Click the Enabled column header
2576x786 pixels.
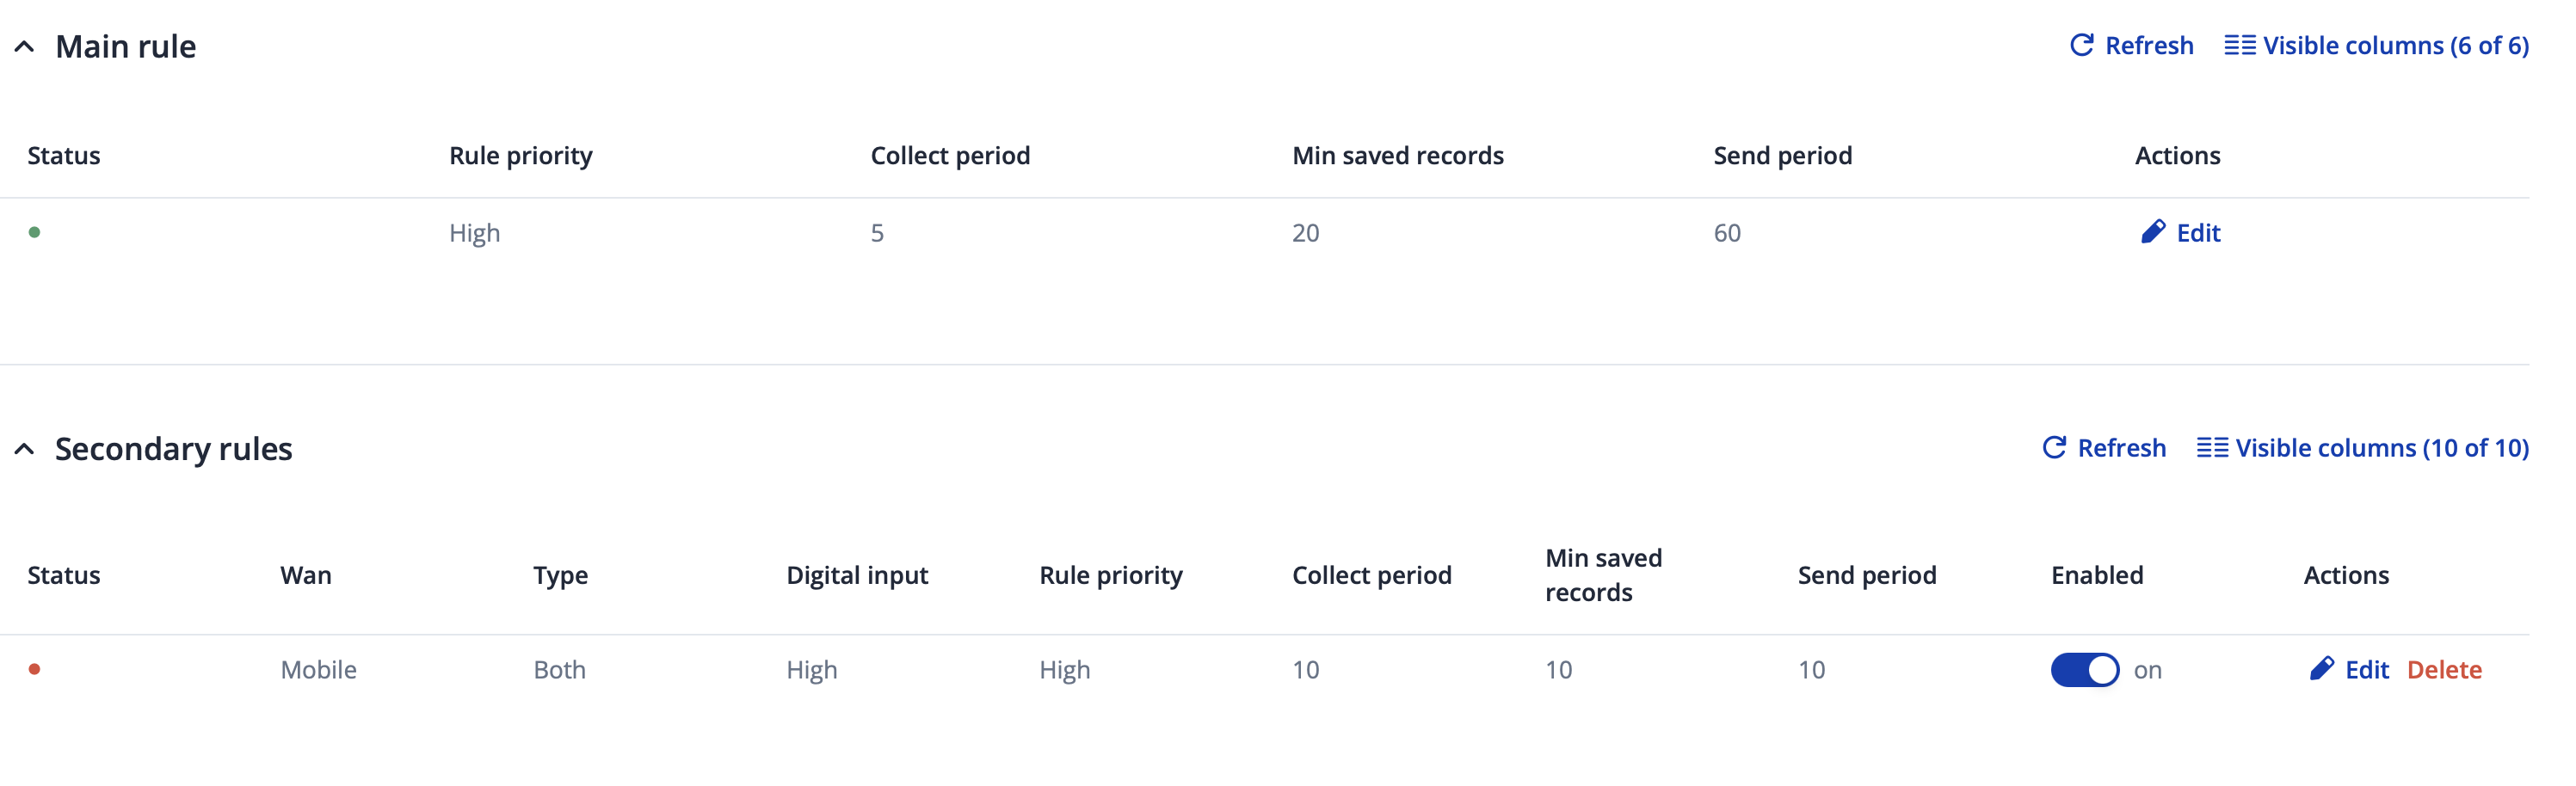2096,575
